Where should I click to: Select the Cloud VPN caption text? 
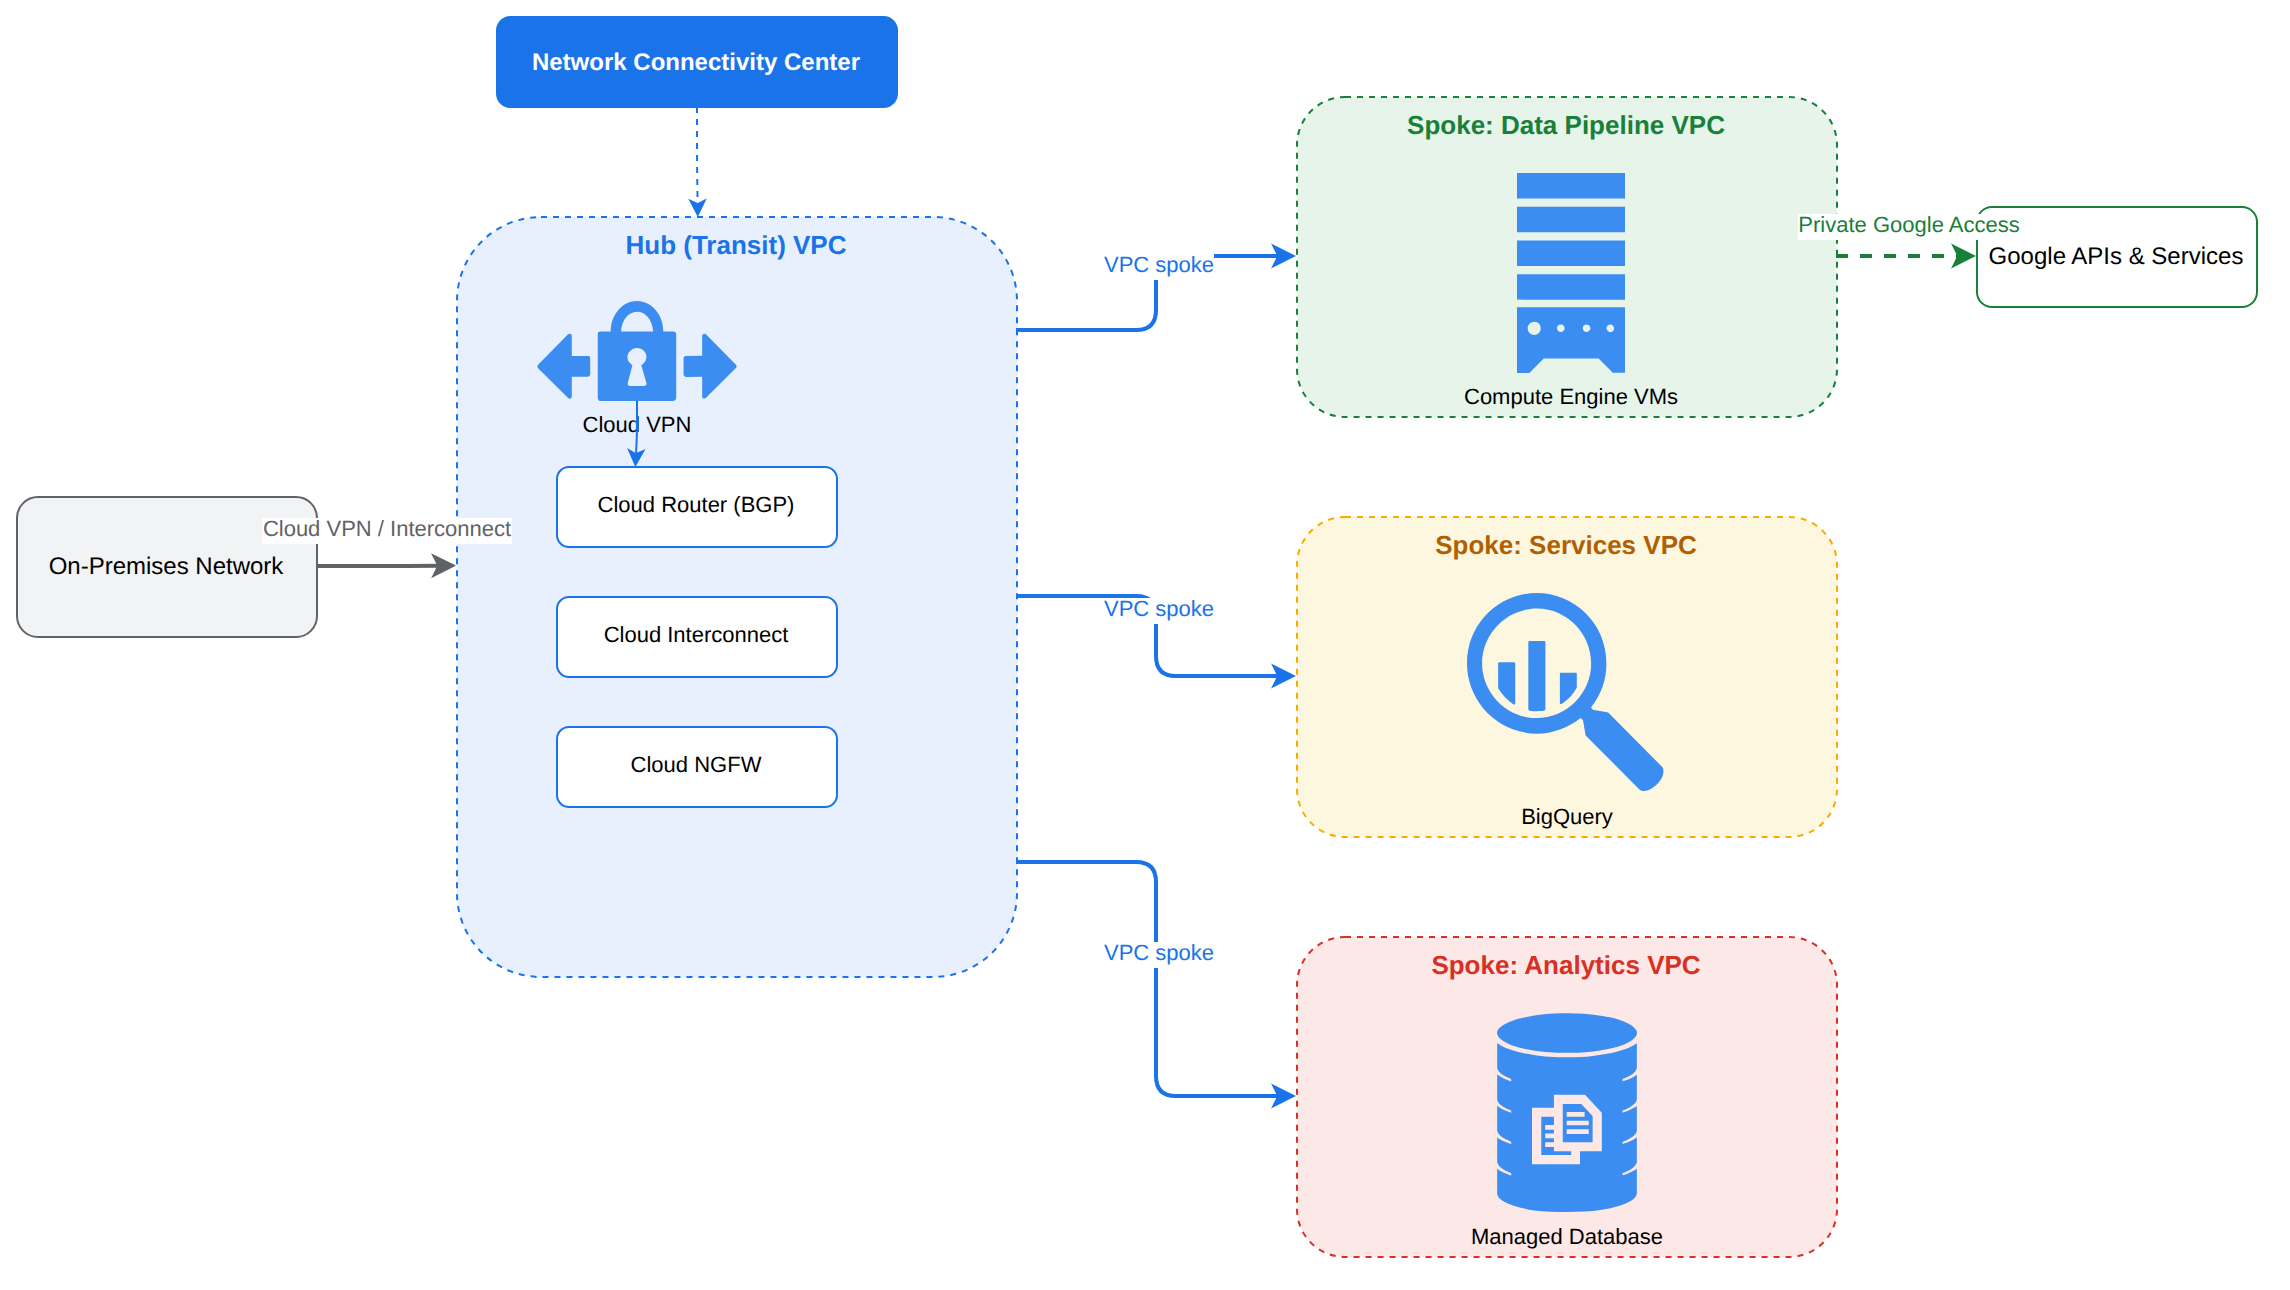(x=636, y=425)
